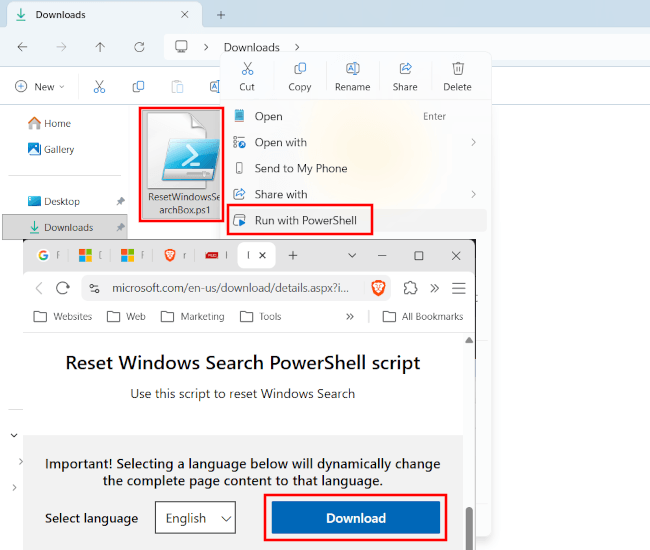
Task: Open the Websites bookmarks folder
Action: click(x=63, y=317)
